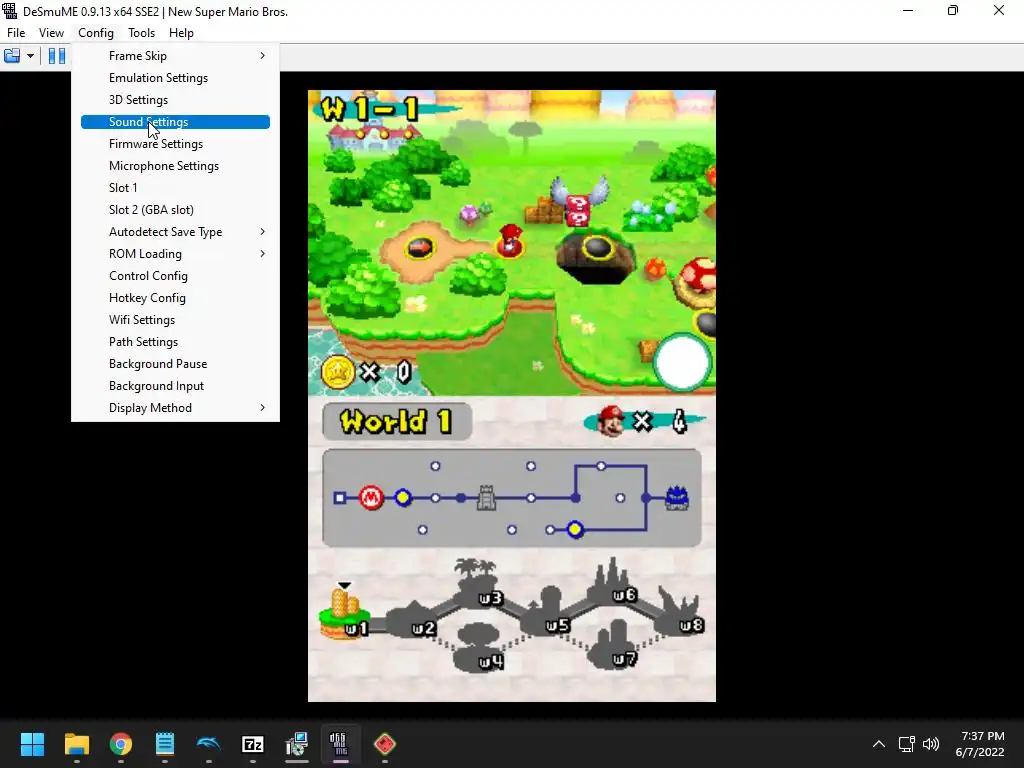Click the DeSmuME taskbar icon
The image size is (1024, 768).
point(340,744)
